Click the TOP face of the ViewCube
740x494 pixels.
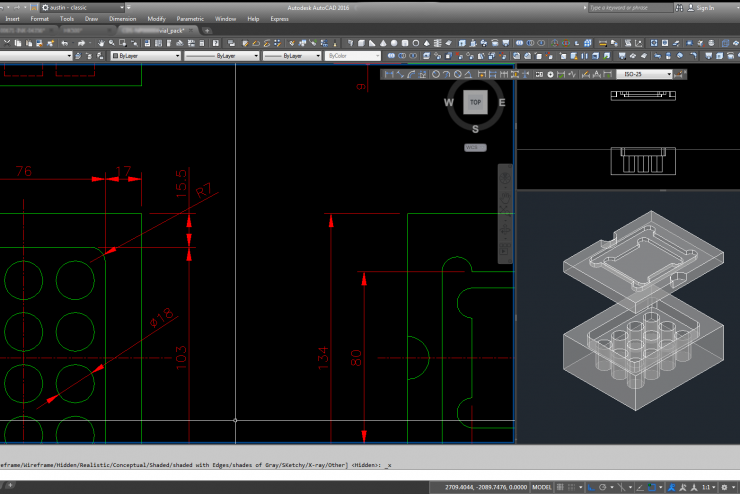coord(475,102)
